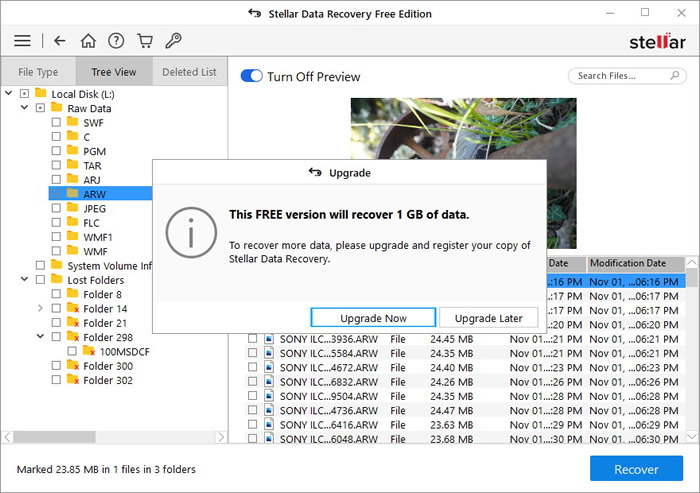Toggle the Turn Off Preview switch
This screenshot has height=493, width=700.
251,77
